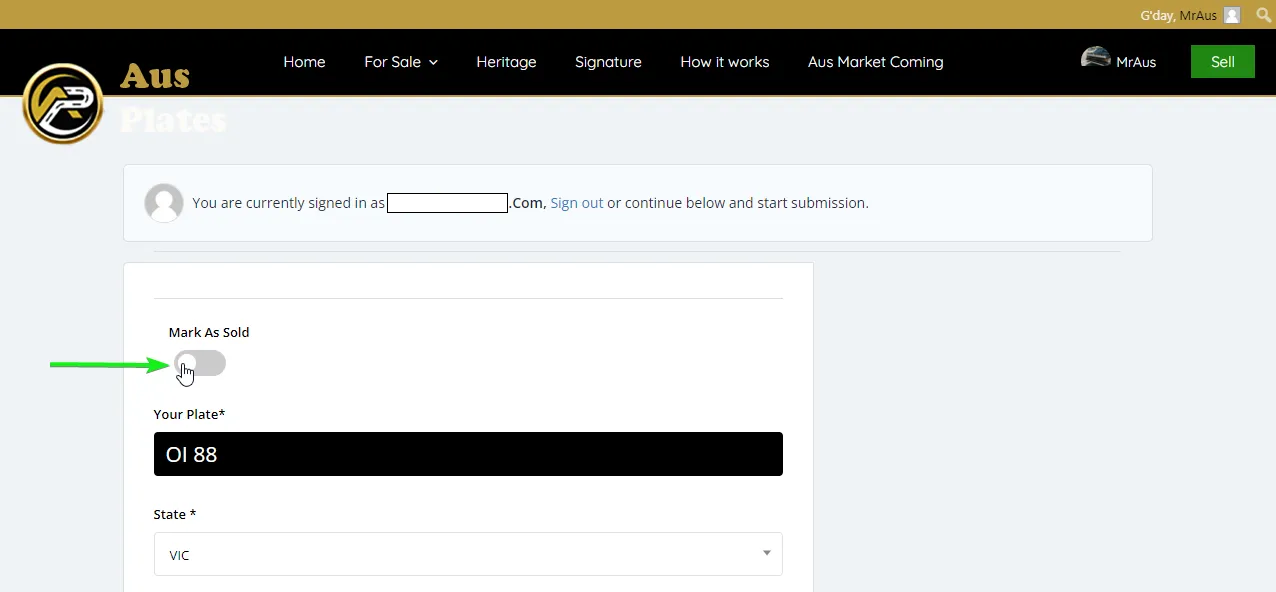Click the small avatar beside G'day, MrAus
Screen dimensions: 1276x592
pos(1232,15)
